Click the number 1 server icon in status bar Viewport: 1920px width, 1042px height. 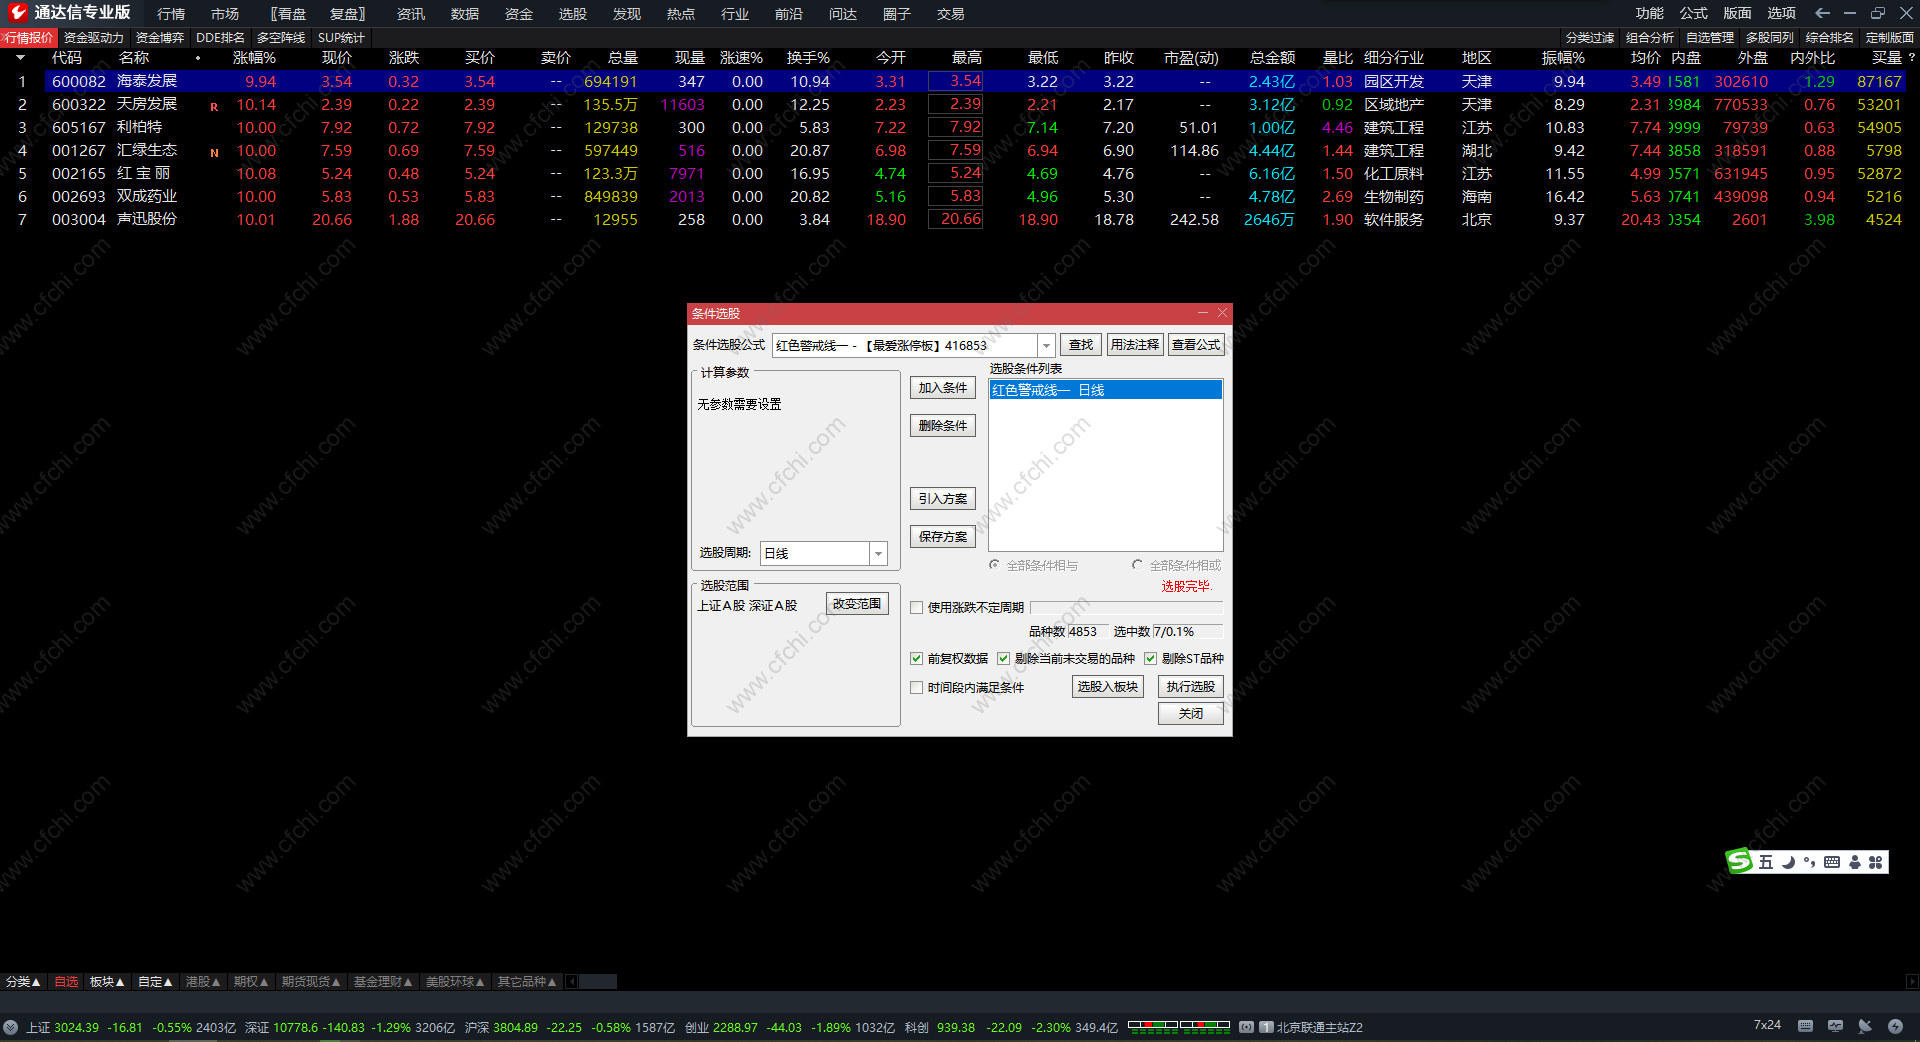point(1266,1027)
